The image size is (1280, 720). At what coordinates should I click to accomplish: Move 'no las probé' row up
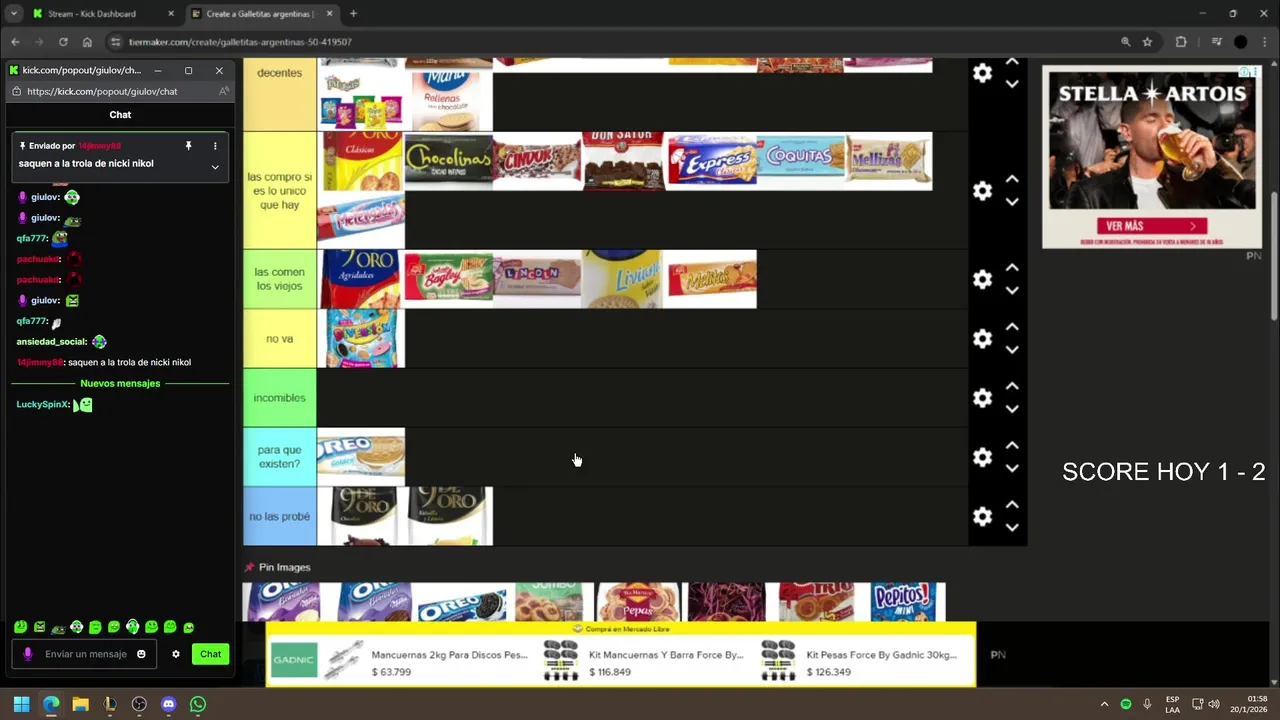click(x=1012, y=504)
